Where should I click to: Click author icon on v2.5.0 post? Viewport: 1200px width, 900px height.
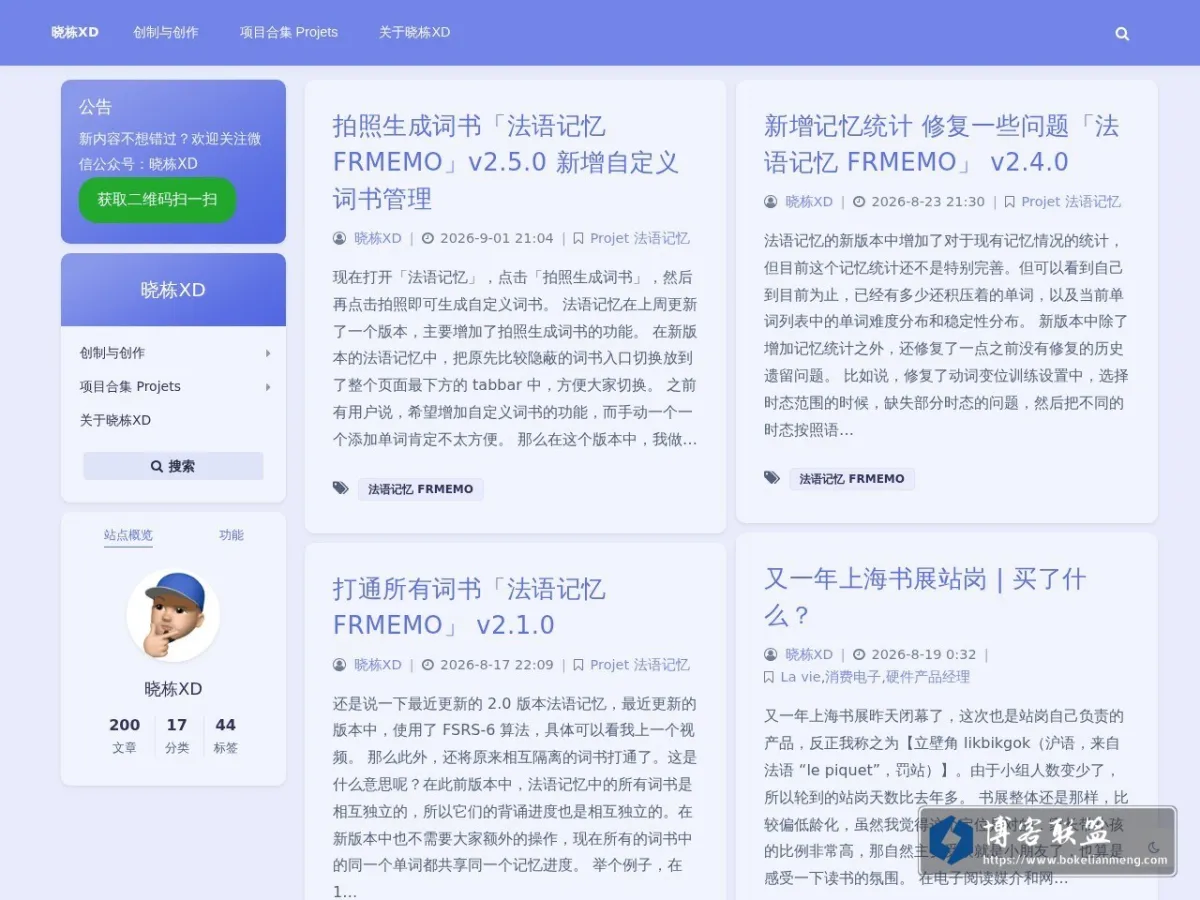click(x=340, y=238)
